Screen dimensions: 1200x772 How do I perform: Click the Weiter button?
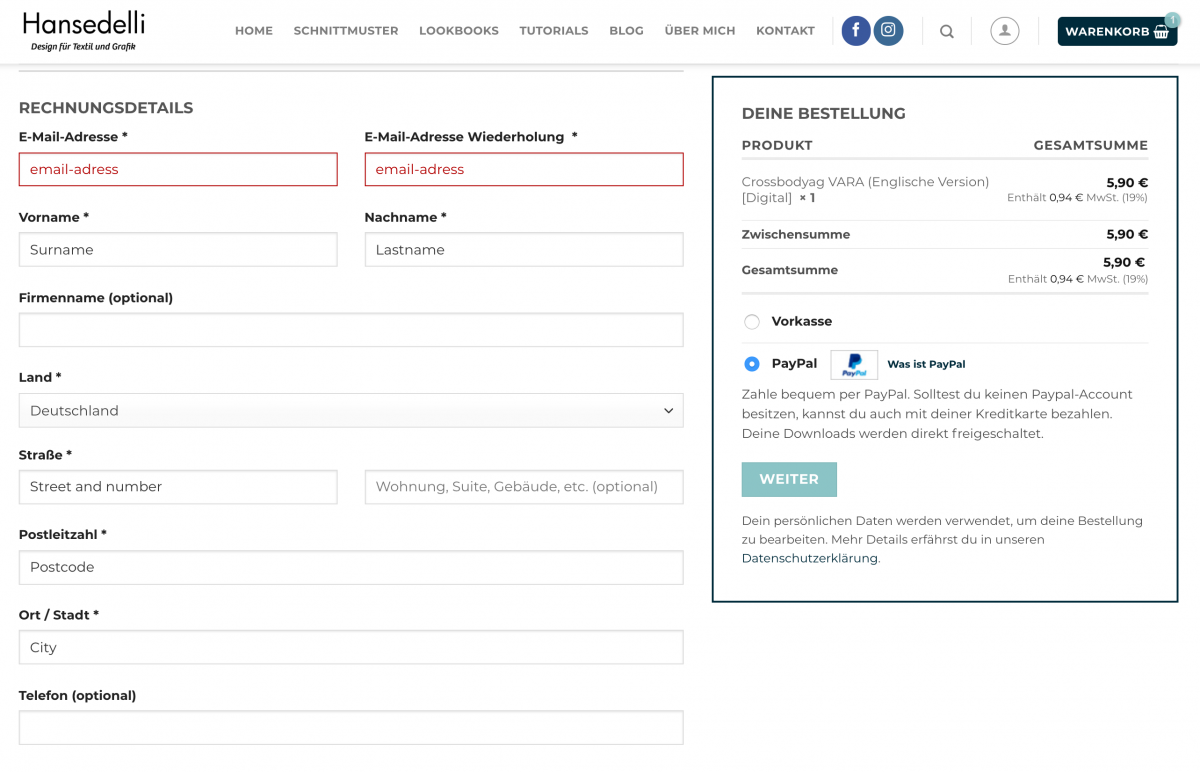click(x=789, y=479)
